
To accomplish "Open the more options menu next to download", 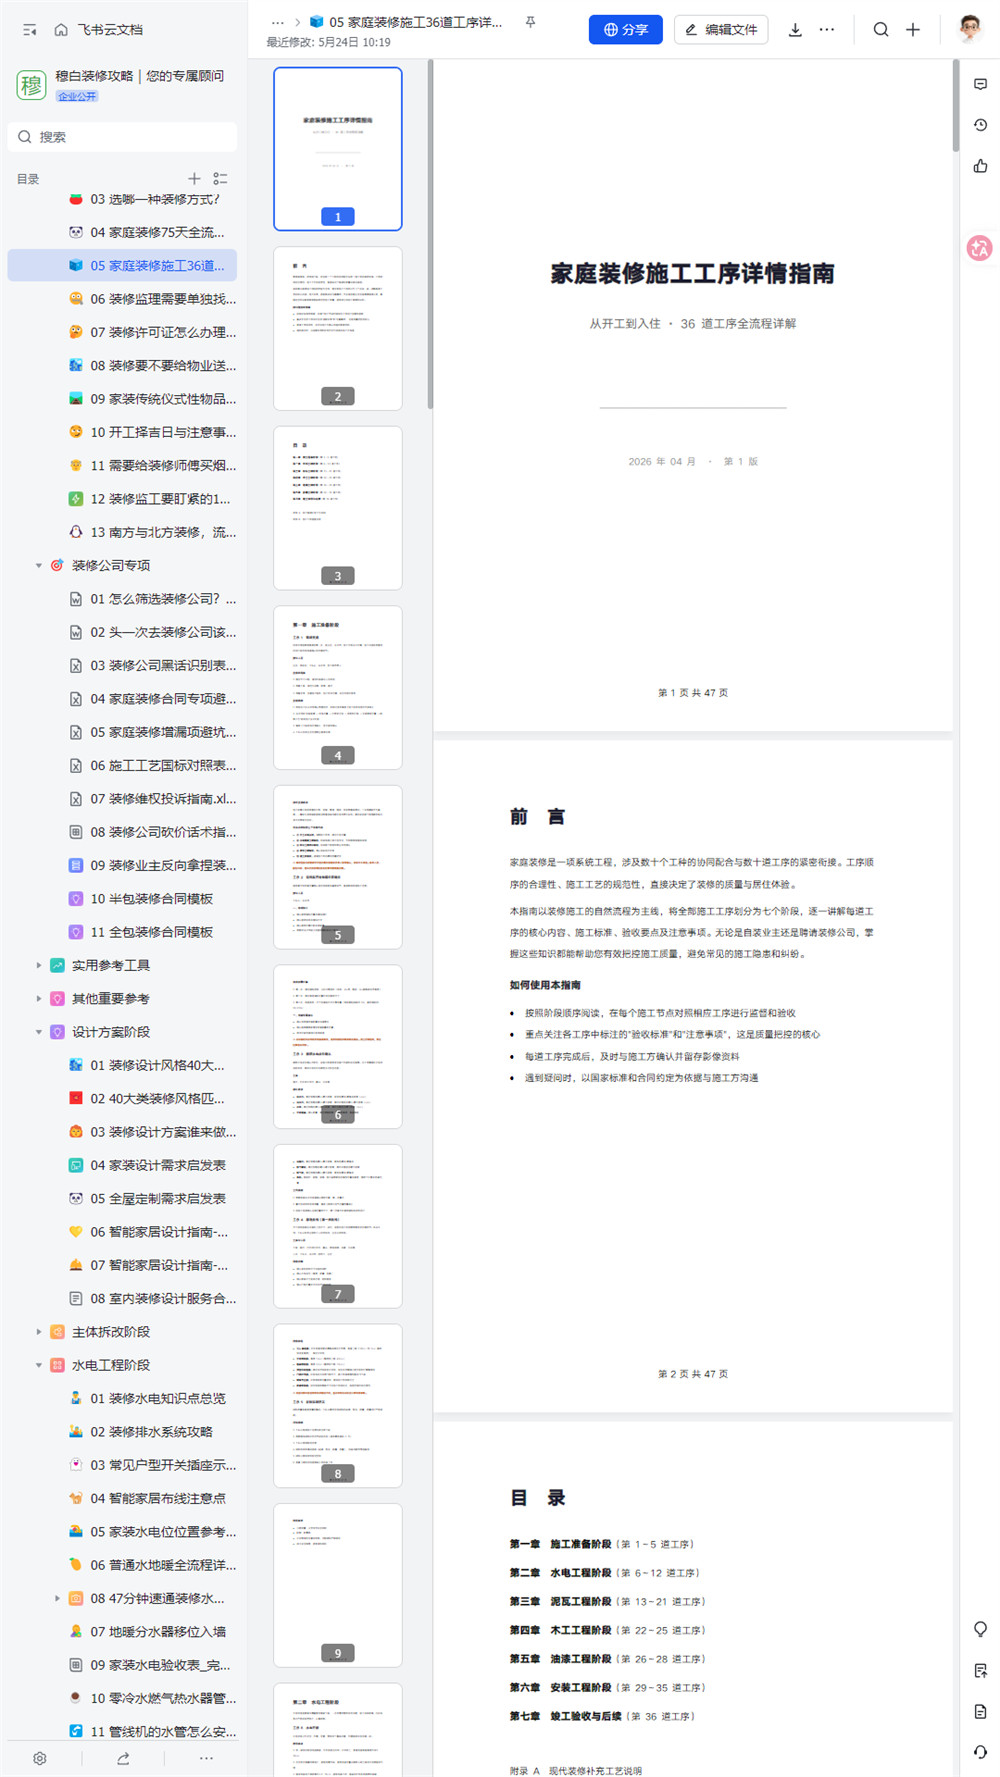I will tap(827, 30).
